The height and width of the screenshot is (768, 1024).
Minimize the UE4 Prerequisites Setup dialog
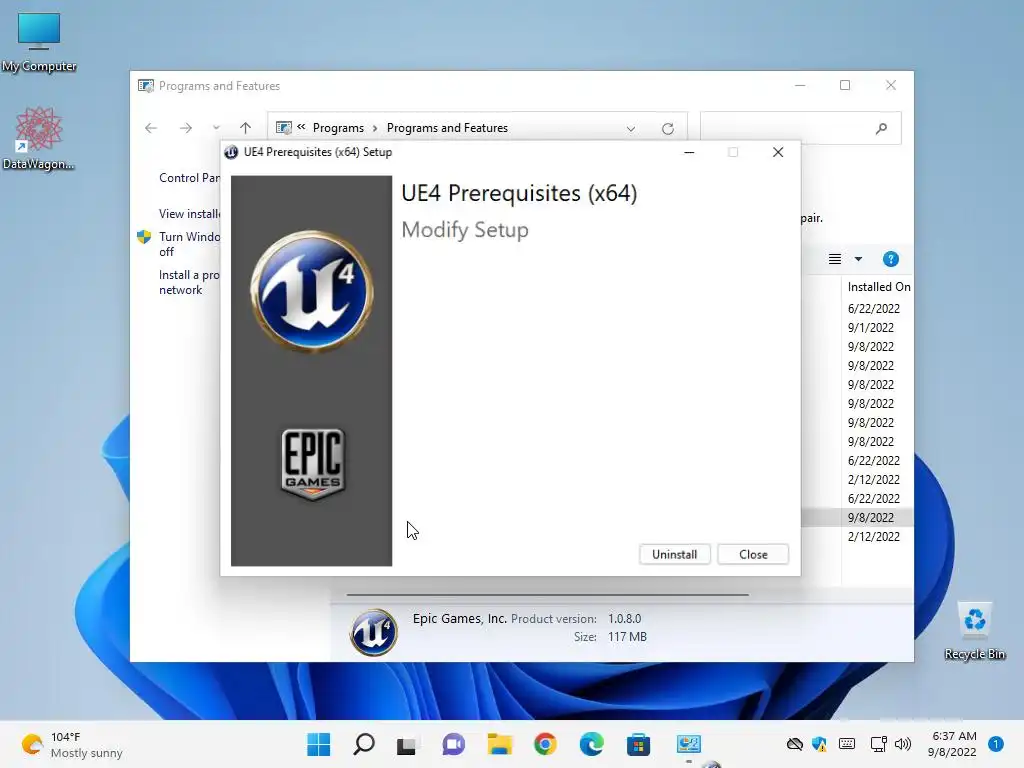(689, 152)
